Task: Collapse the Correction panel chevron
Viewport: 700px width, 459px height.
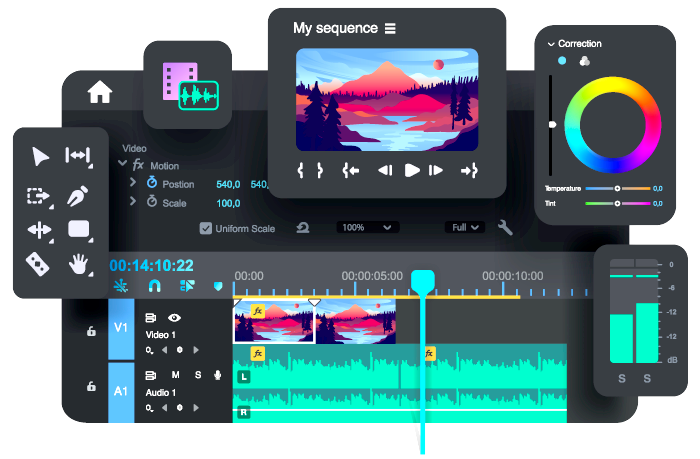Action: point(550,44)
